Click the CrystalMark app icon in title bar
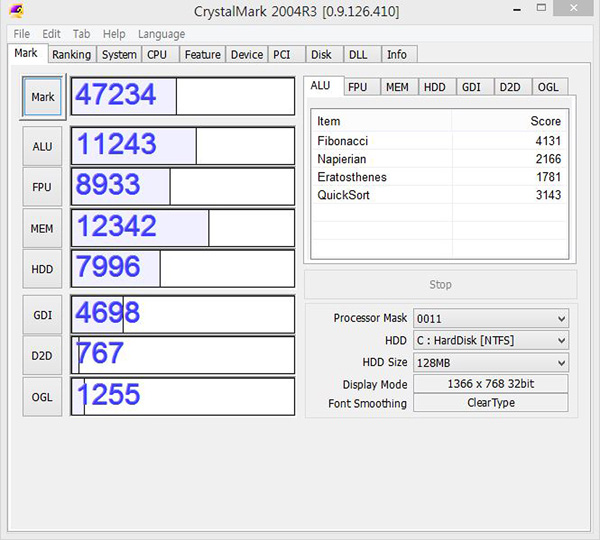Viewport: 600px width, 540px height. click(16, 10)
